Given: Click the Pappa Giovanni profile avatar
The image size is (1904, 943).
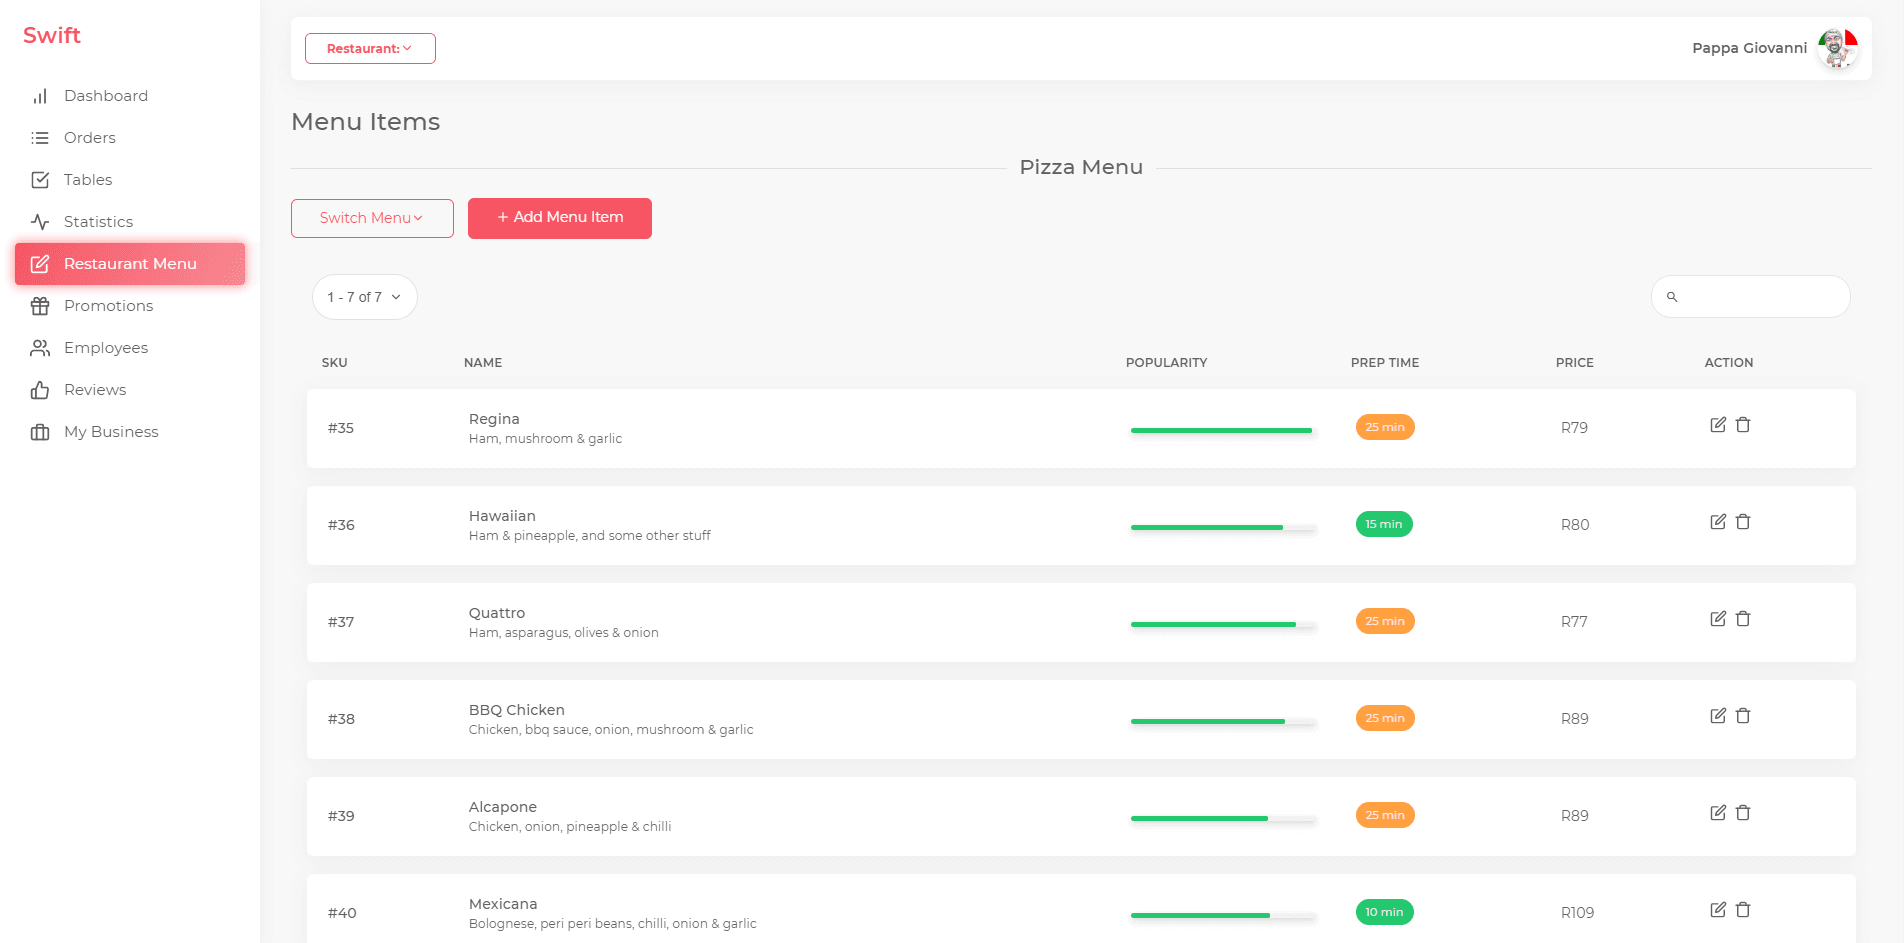Looking at the screenshot, I should tap(1837, 48).
